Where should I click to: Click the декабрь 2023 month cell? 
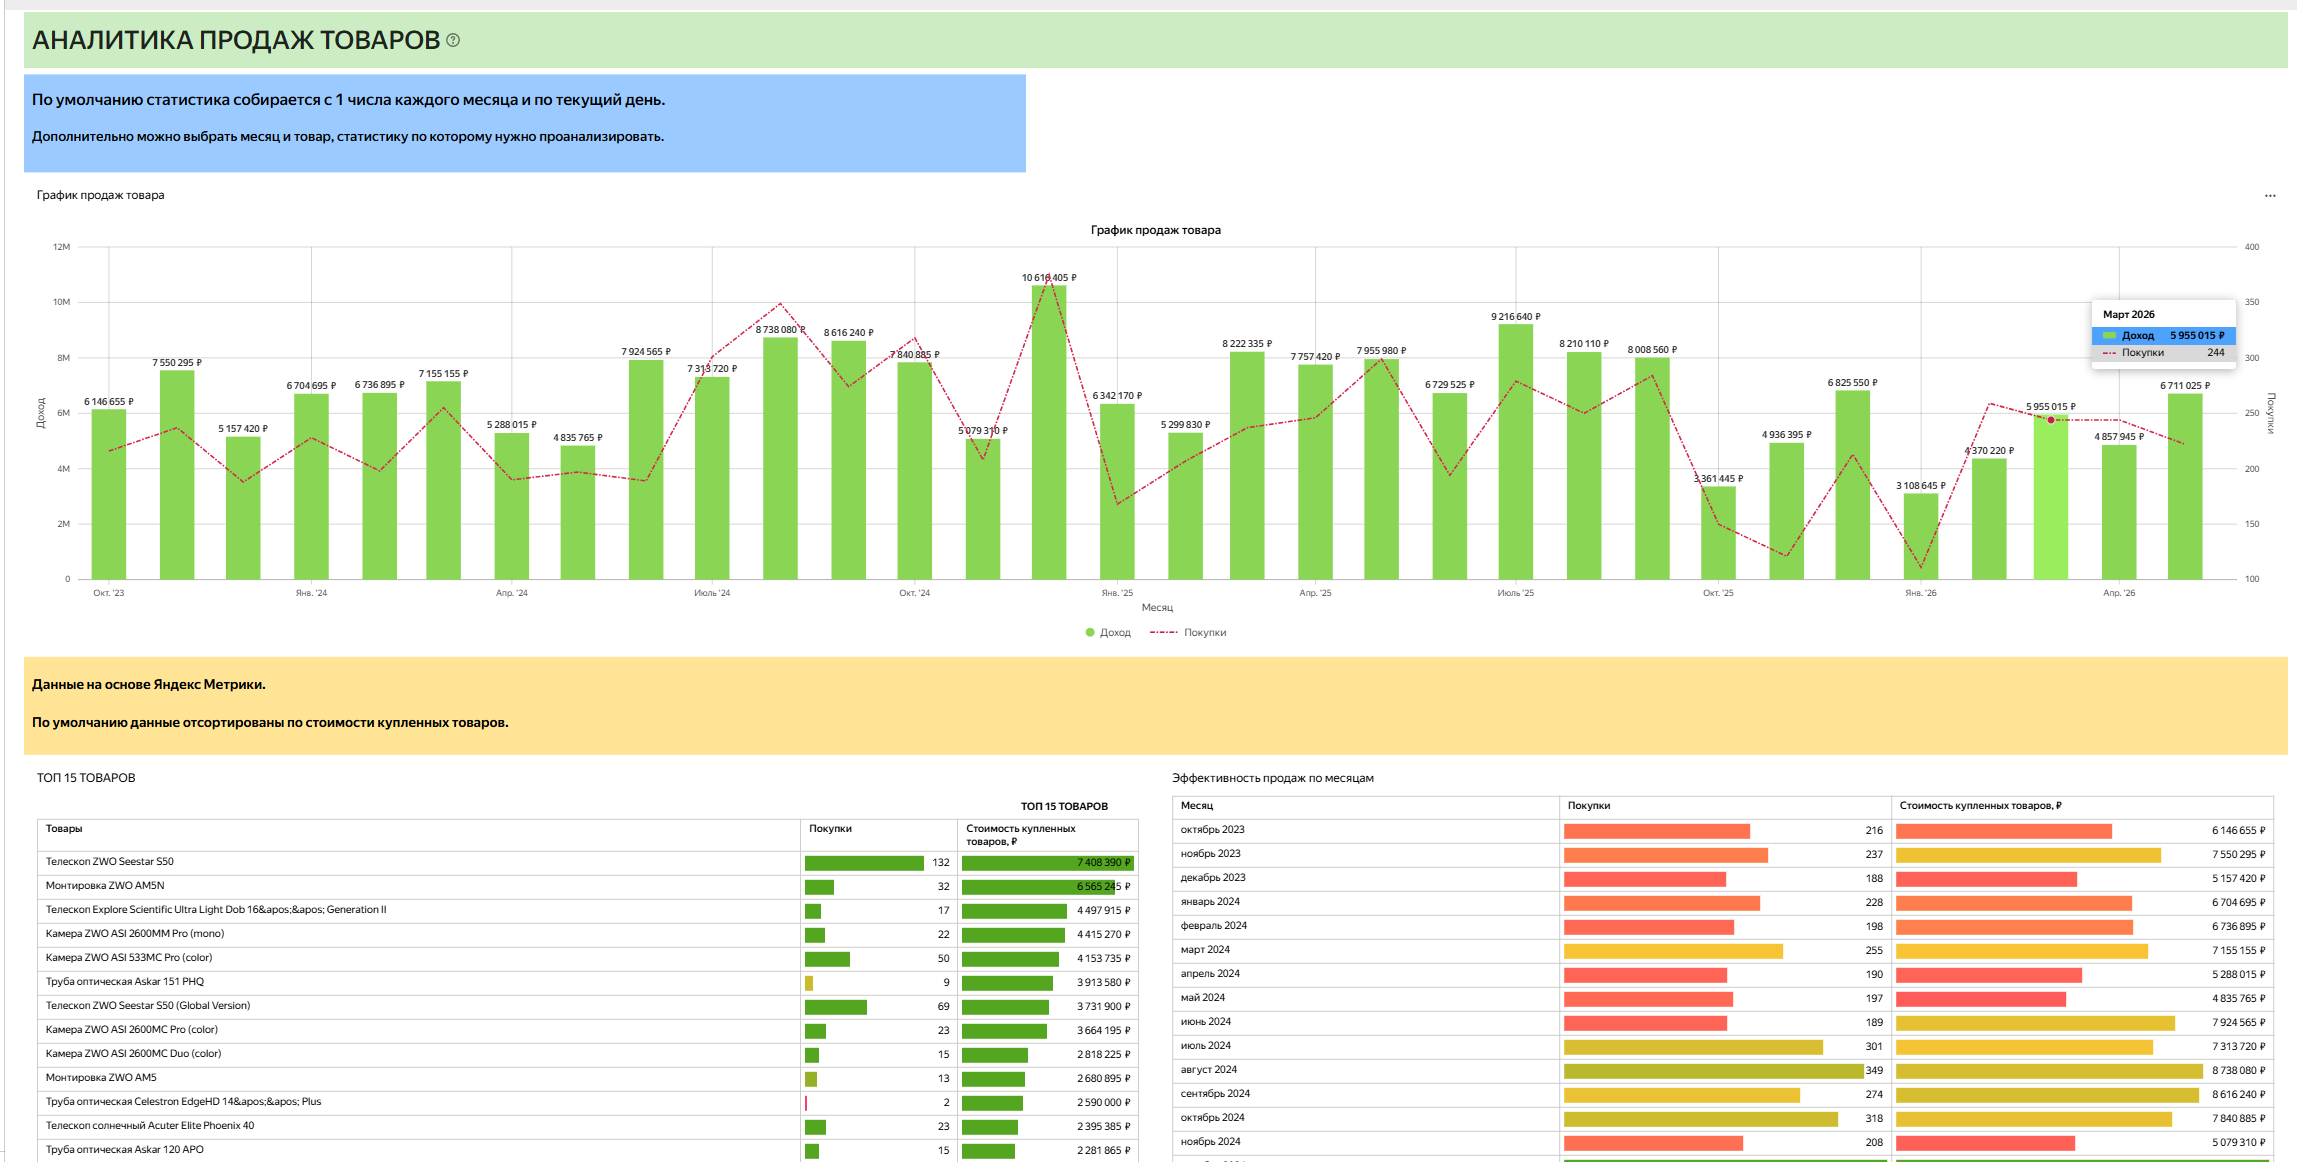click(x=1365, y=878)
